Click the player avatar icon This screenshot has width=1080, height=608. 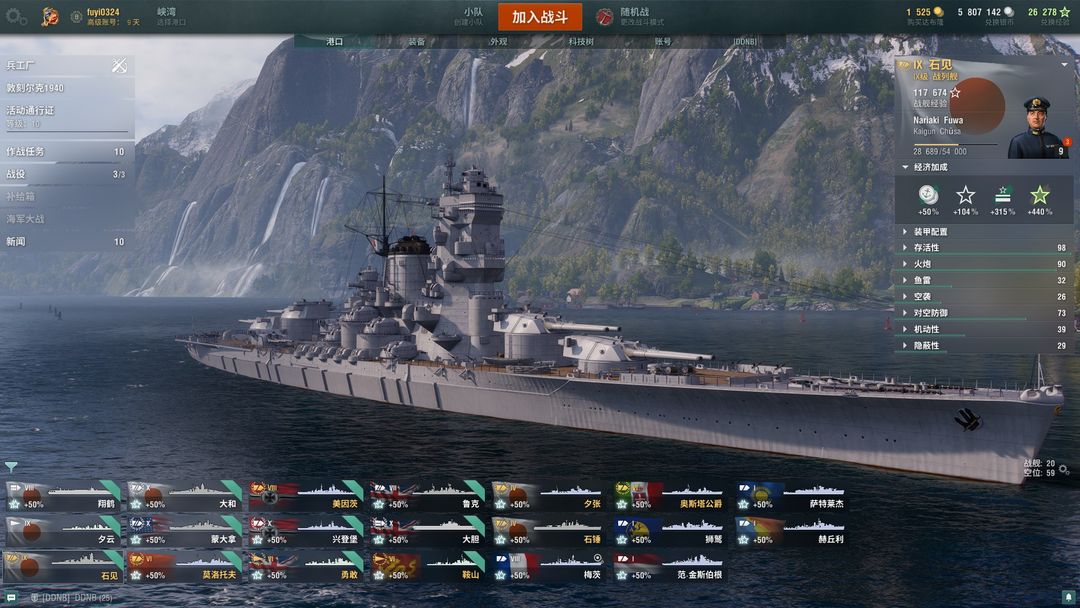(50, 17)
